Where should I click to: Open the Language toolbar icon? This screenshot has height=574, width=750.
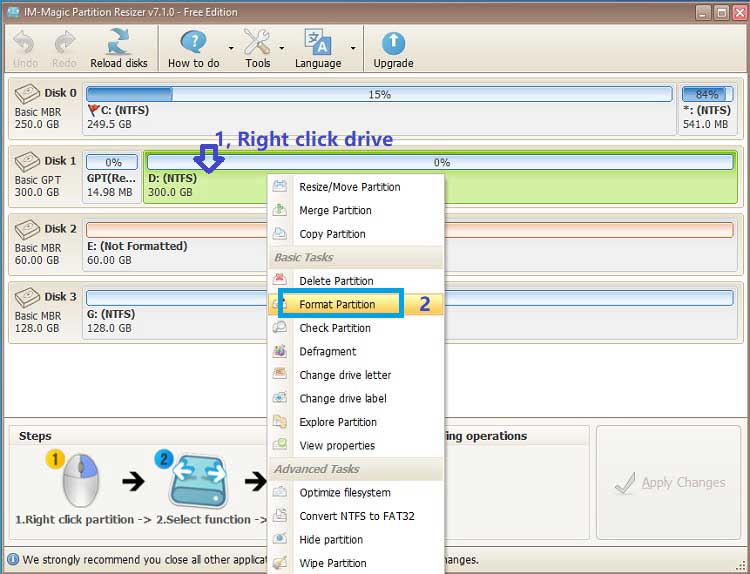(x=318, y=42)
